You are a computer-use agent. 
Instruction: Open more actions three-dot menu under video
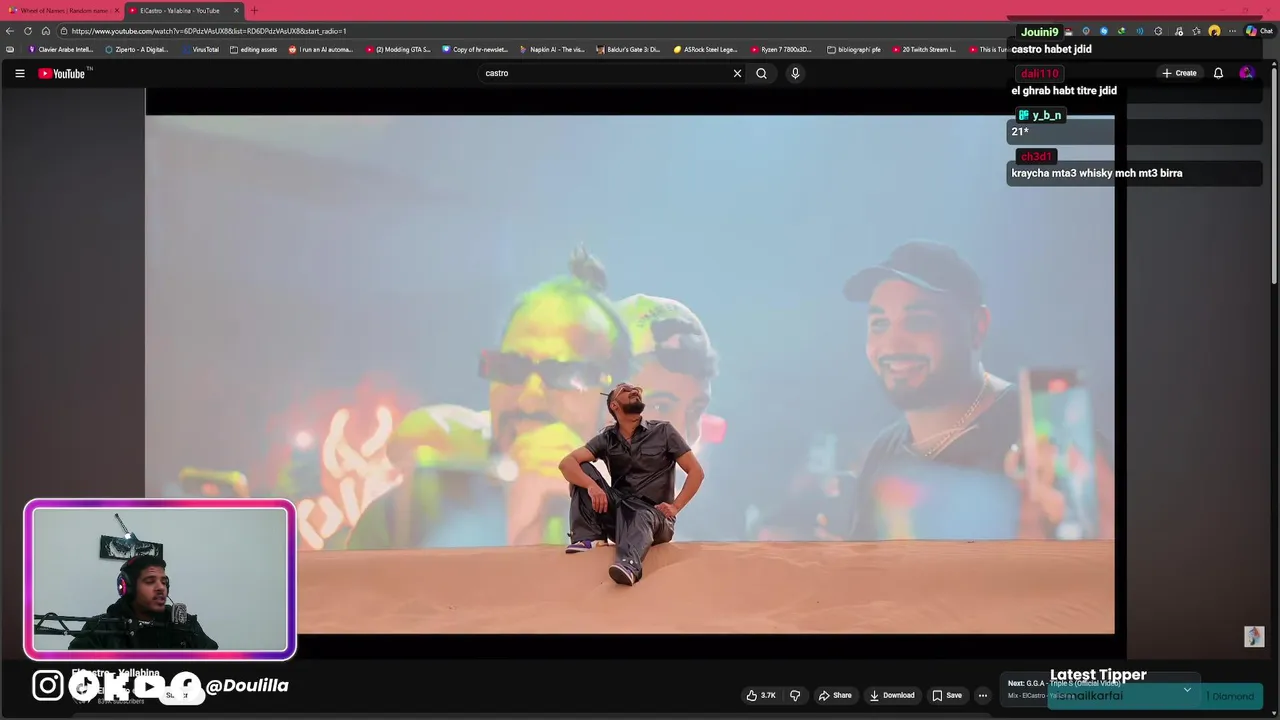[982, 695]
